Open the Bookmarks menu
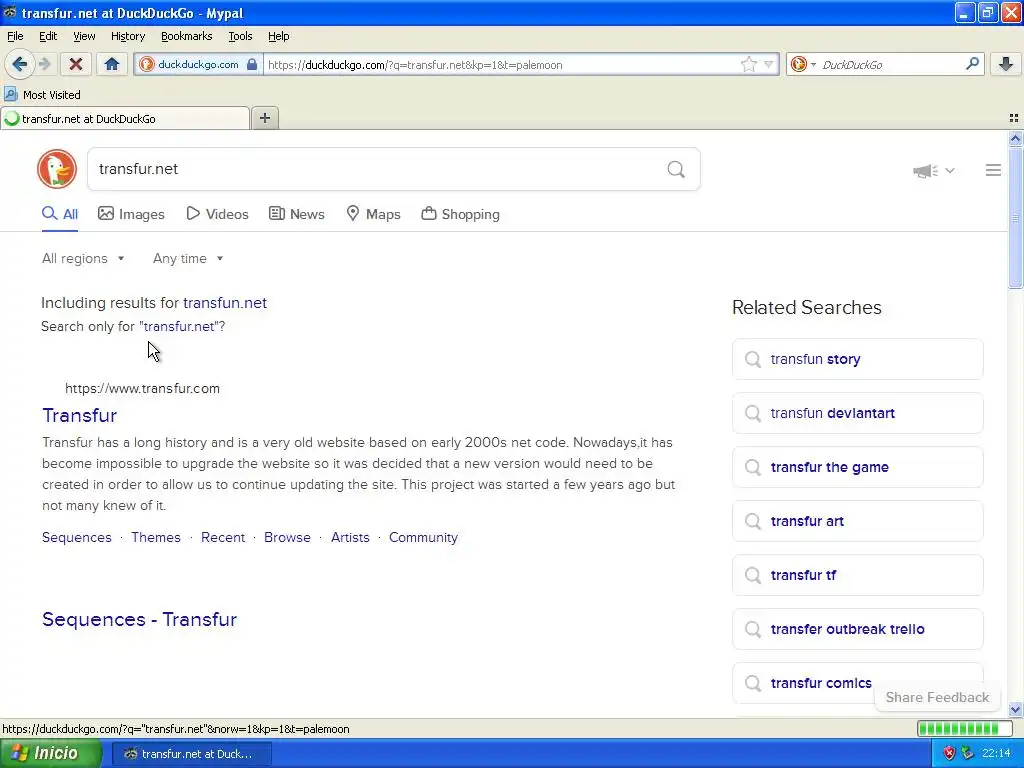The image size is (1024, 768). pyautogui.click(x=186, y=36)
